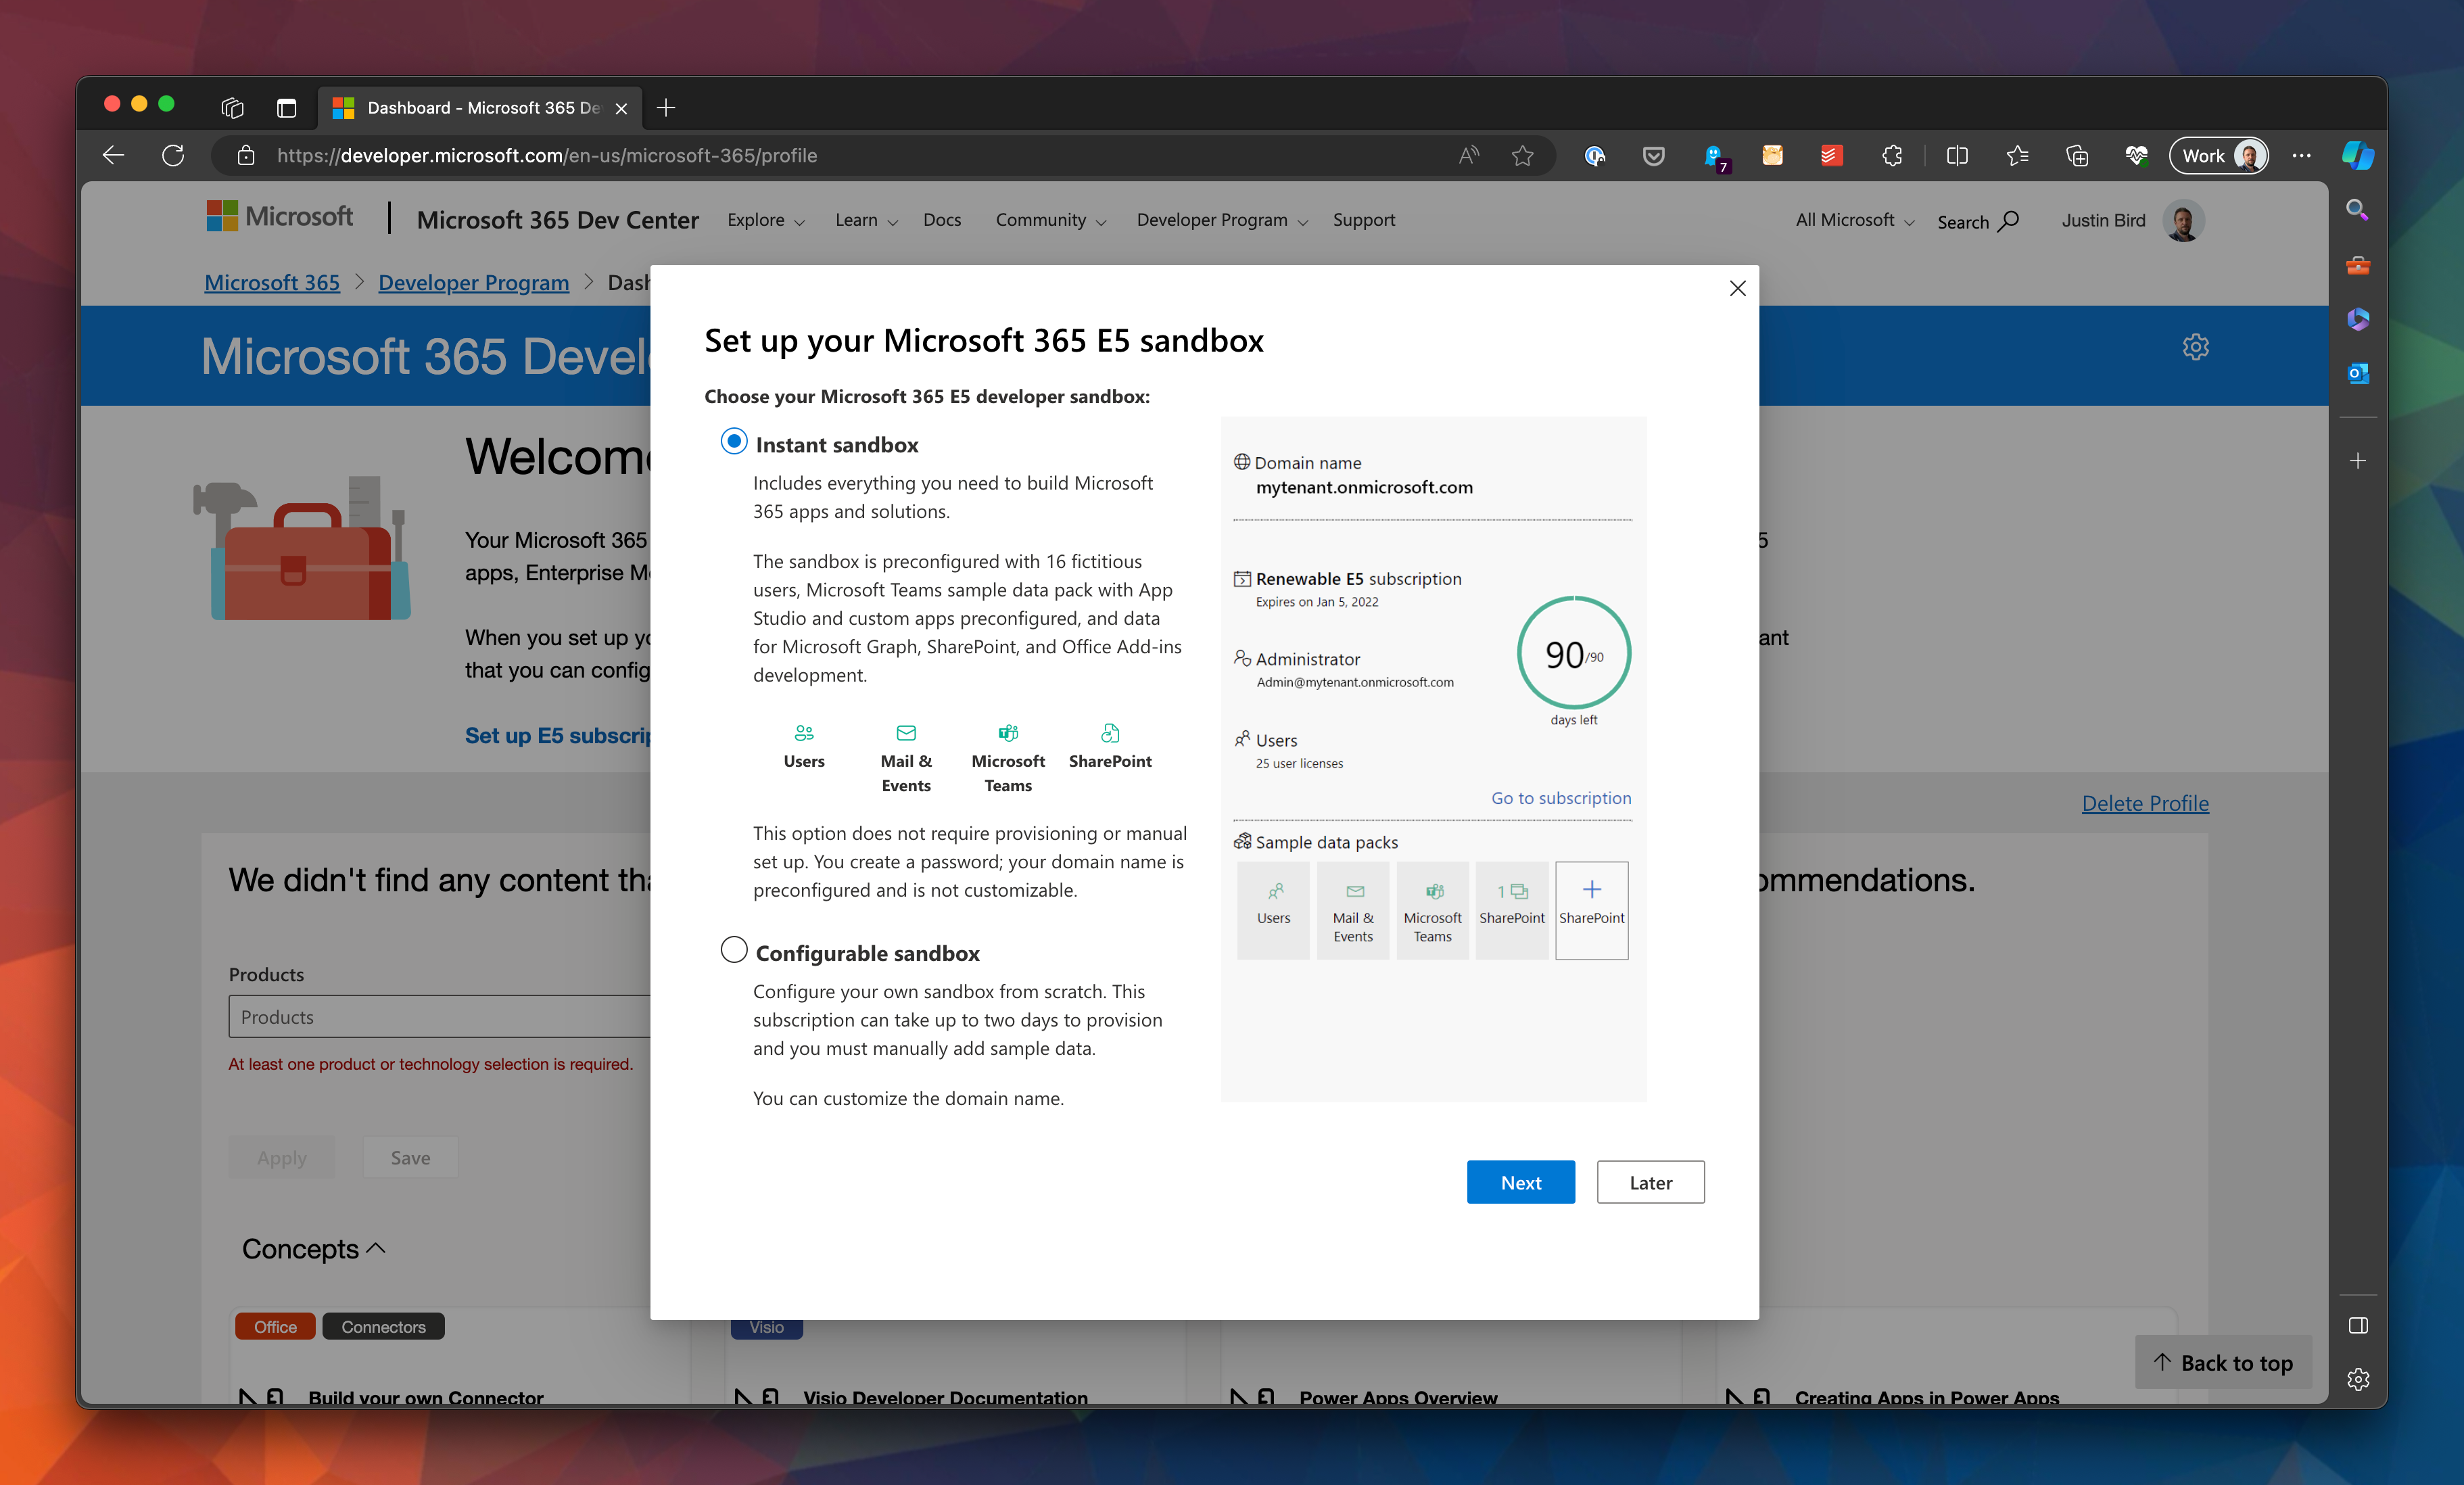
Task: Click the Microsoft logo
Action: pos(279,216)
